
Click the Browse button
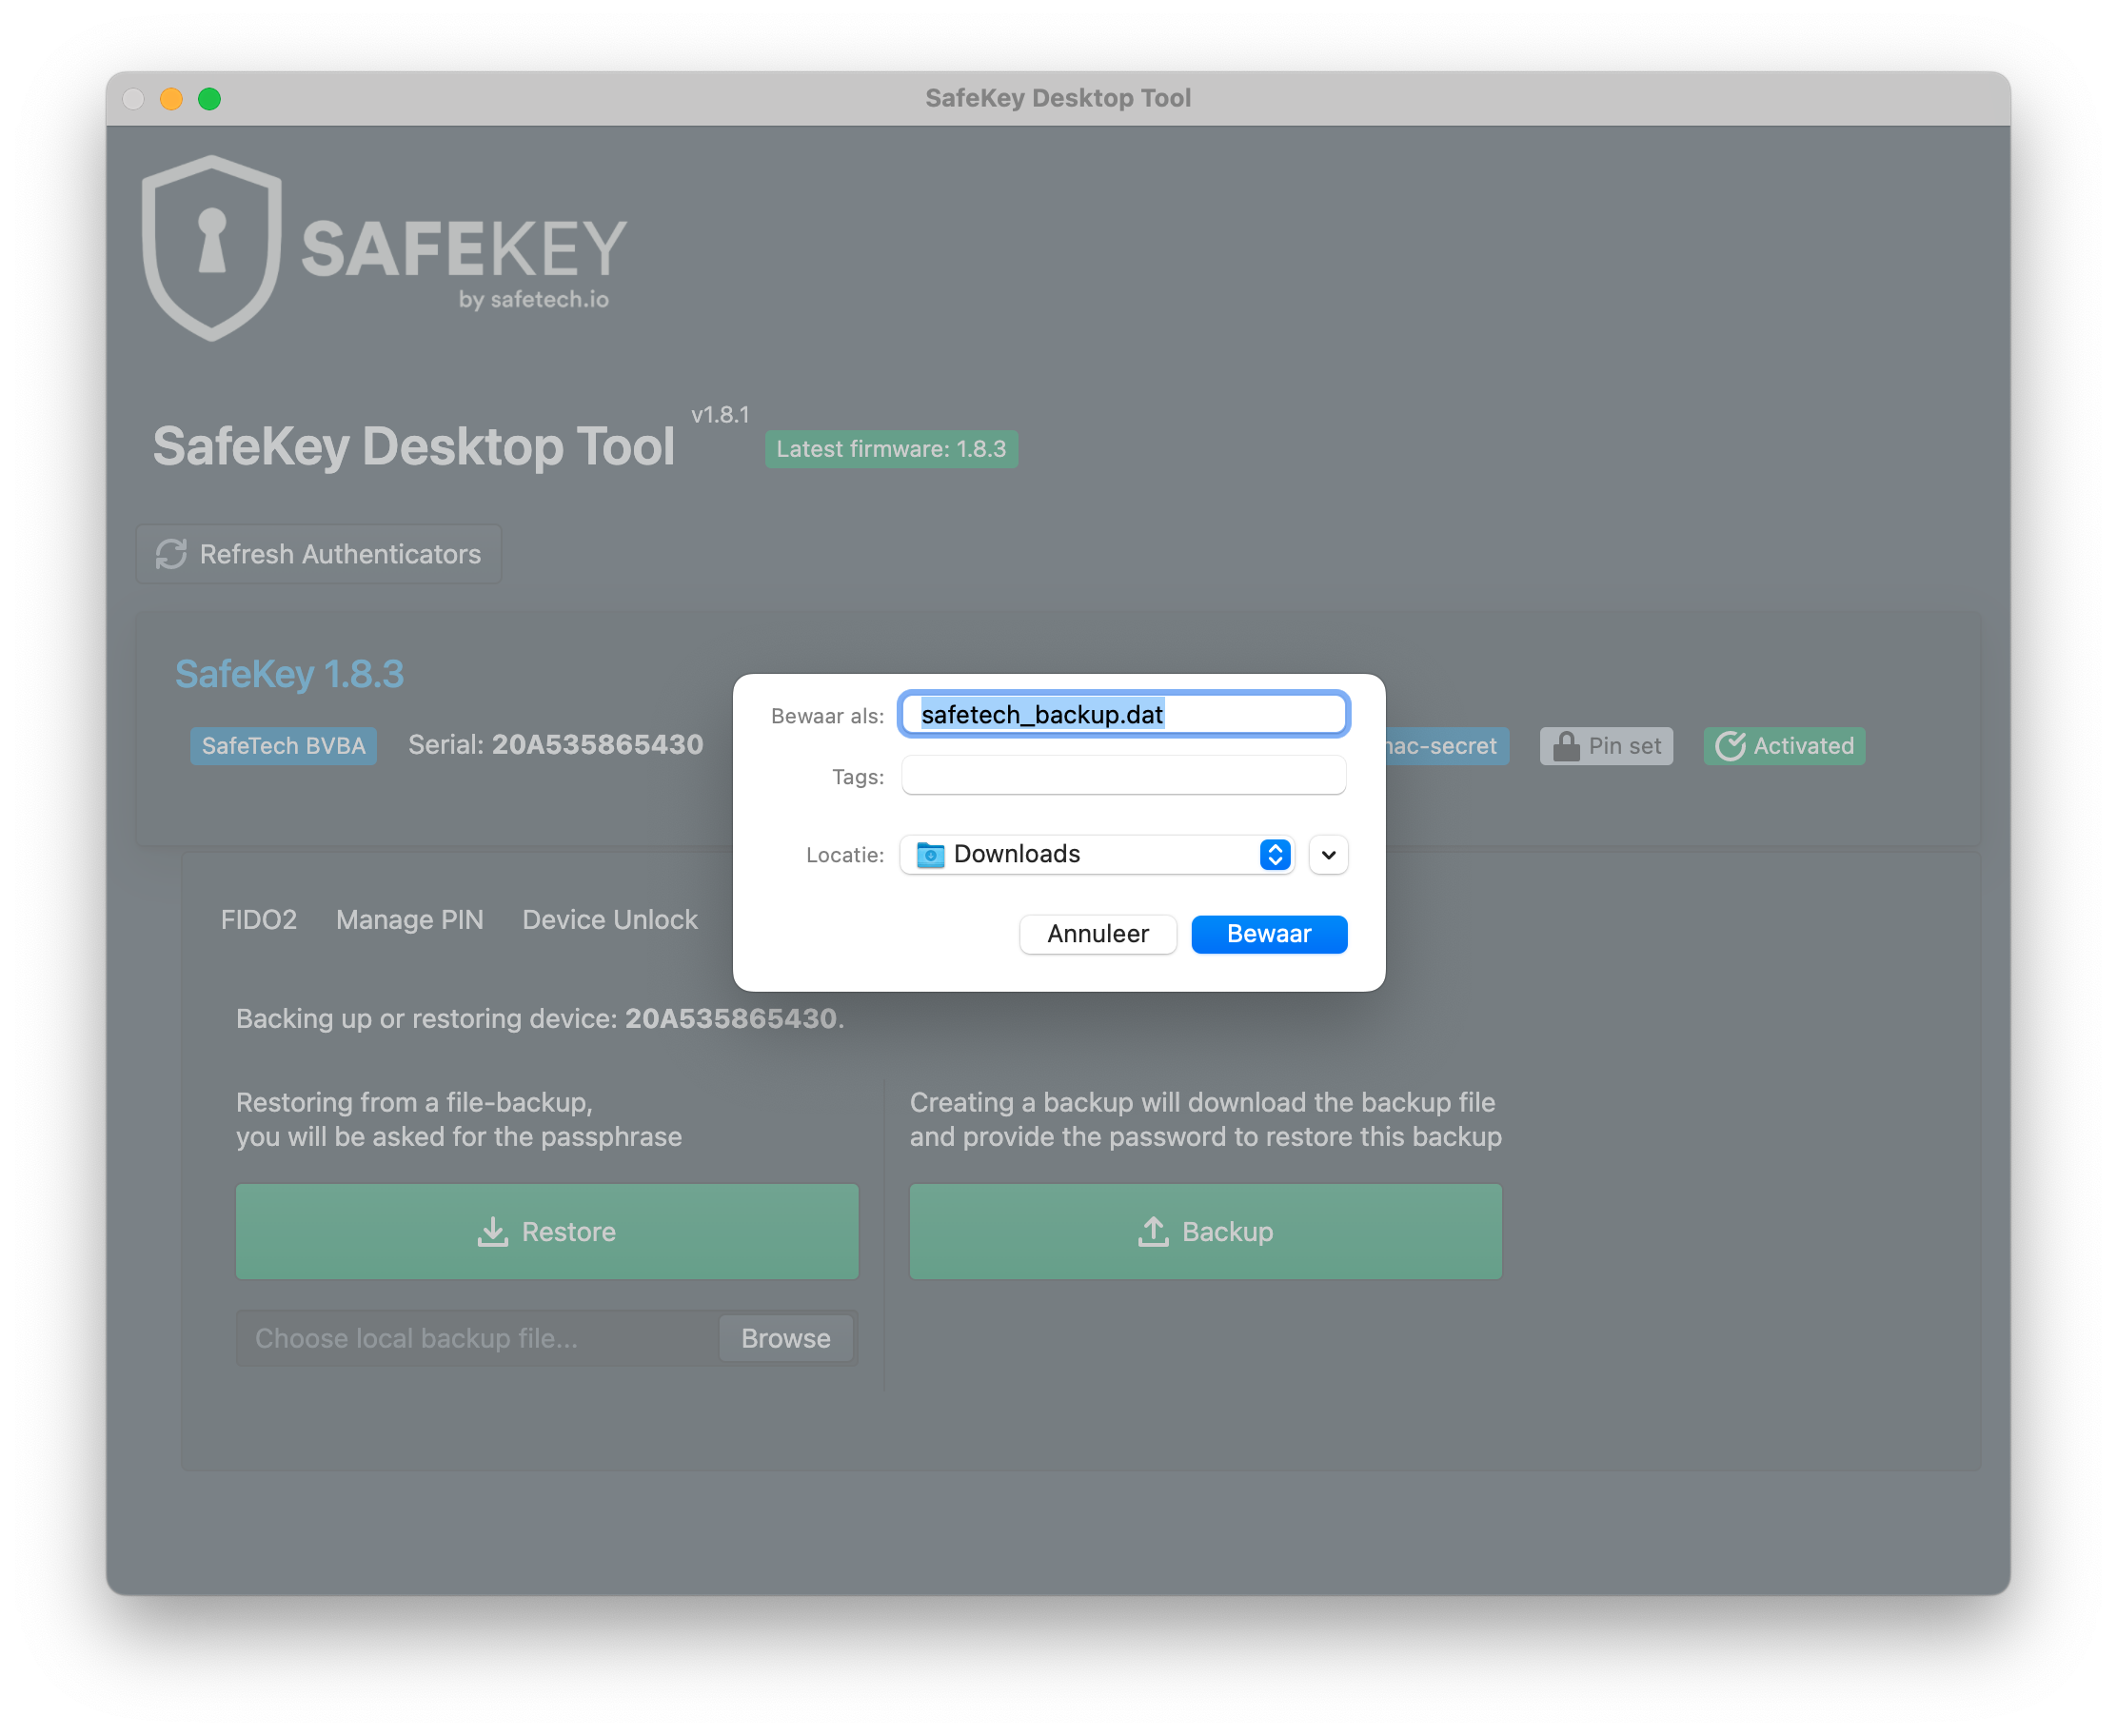(786, 1338)
